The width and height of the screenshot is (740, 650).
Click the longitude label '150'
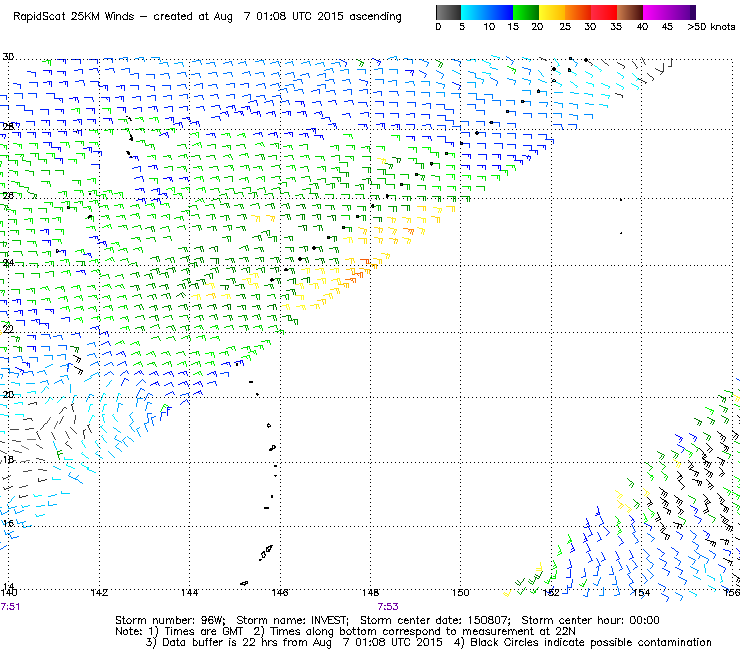click(x=460, y=592)
